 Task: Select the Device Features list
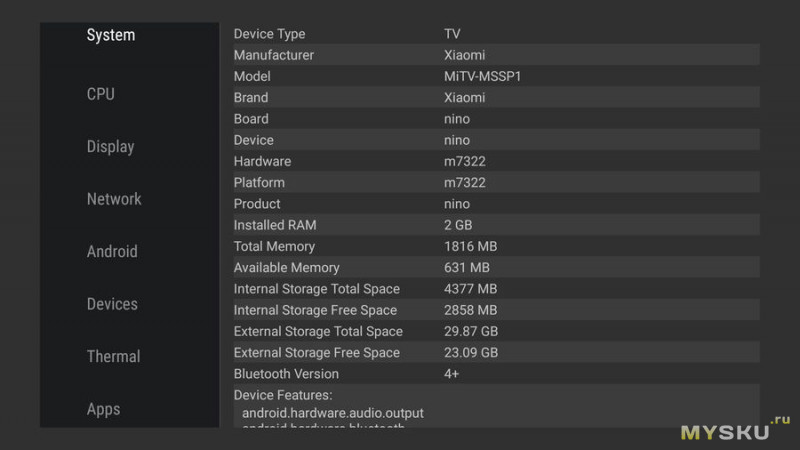[494, 406]
